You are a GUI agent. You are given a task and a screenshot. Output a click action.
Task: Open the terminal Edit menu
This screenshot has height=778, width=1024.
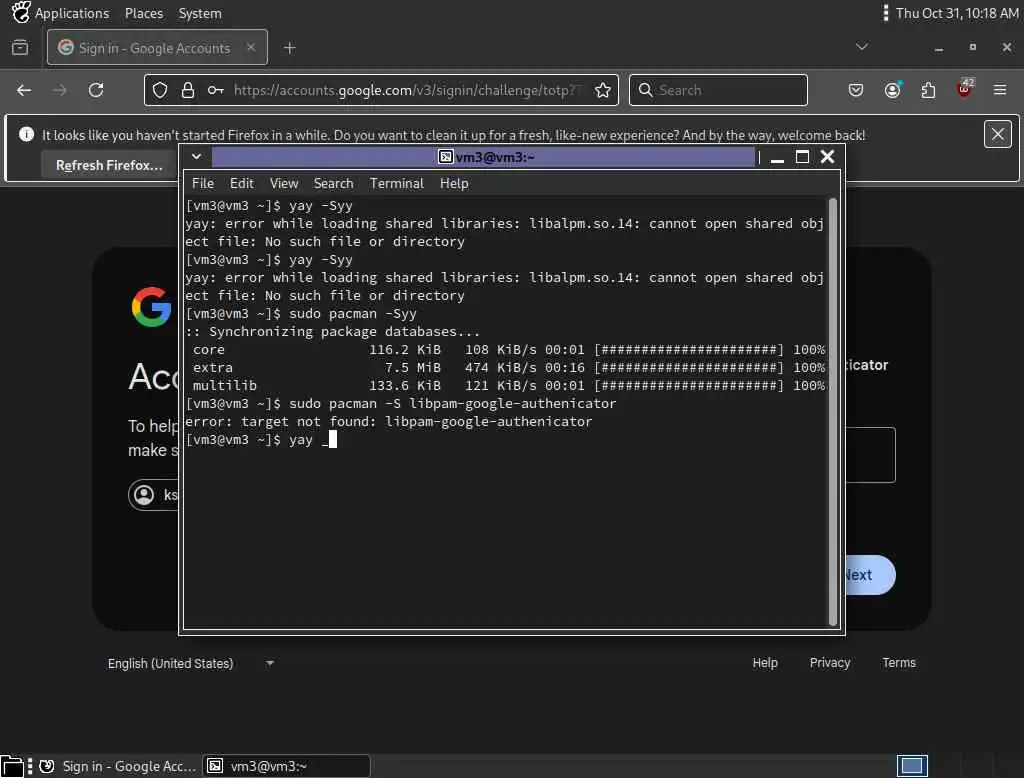(x=242, y=184)
